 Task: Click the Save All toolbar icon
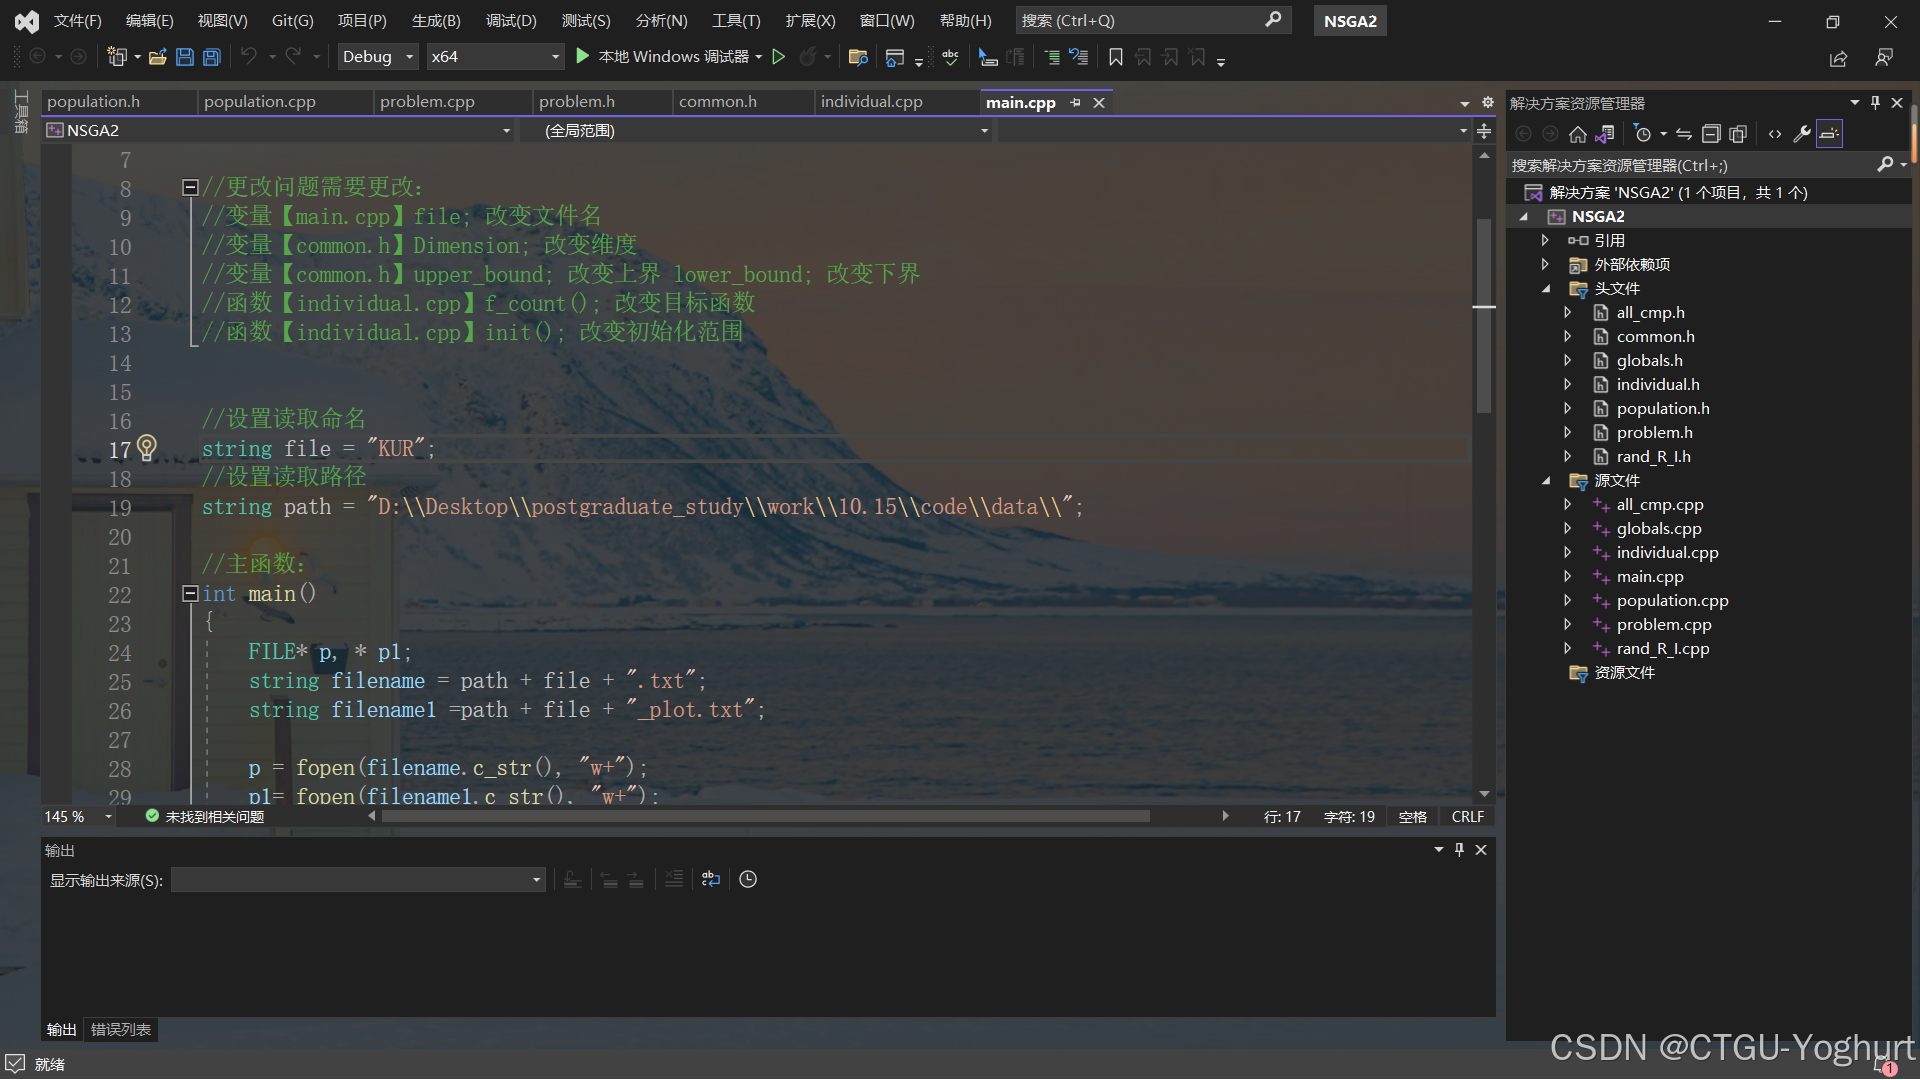point(212,57)
